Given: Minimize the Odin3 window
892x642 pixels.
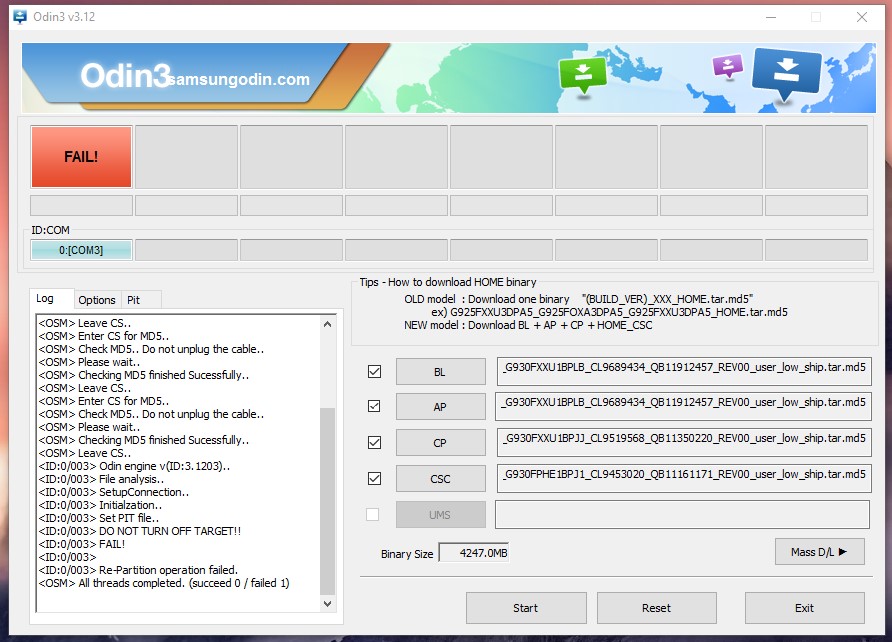Looking at the screenshot, I should (x=771, y=17).
